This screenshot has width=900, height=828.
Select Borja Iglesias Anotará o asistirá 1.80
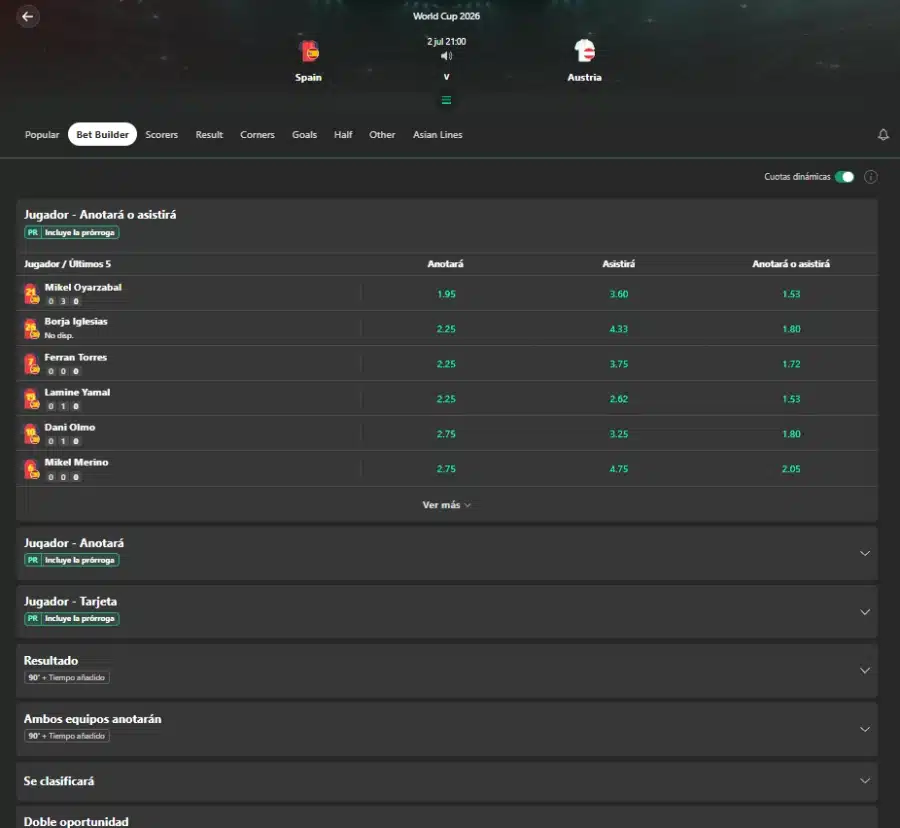pos(791,329)
